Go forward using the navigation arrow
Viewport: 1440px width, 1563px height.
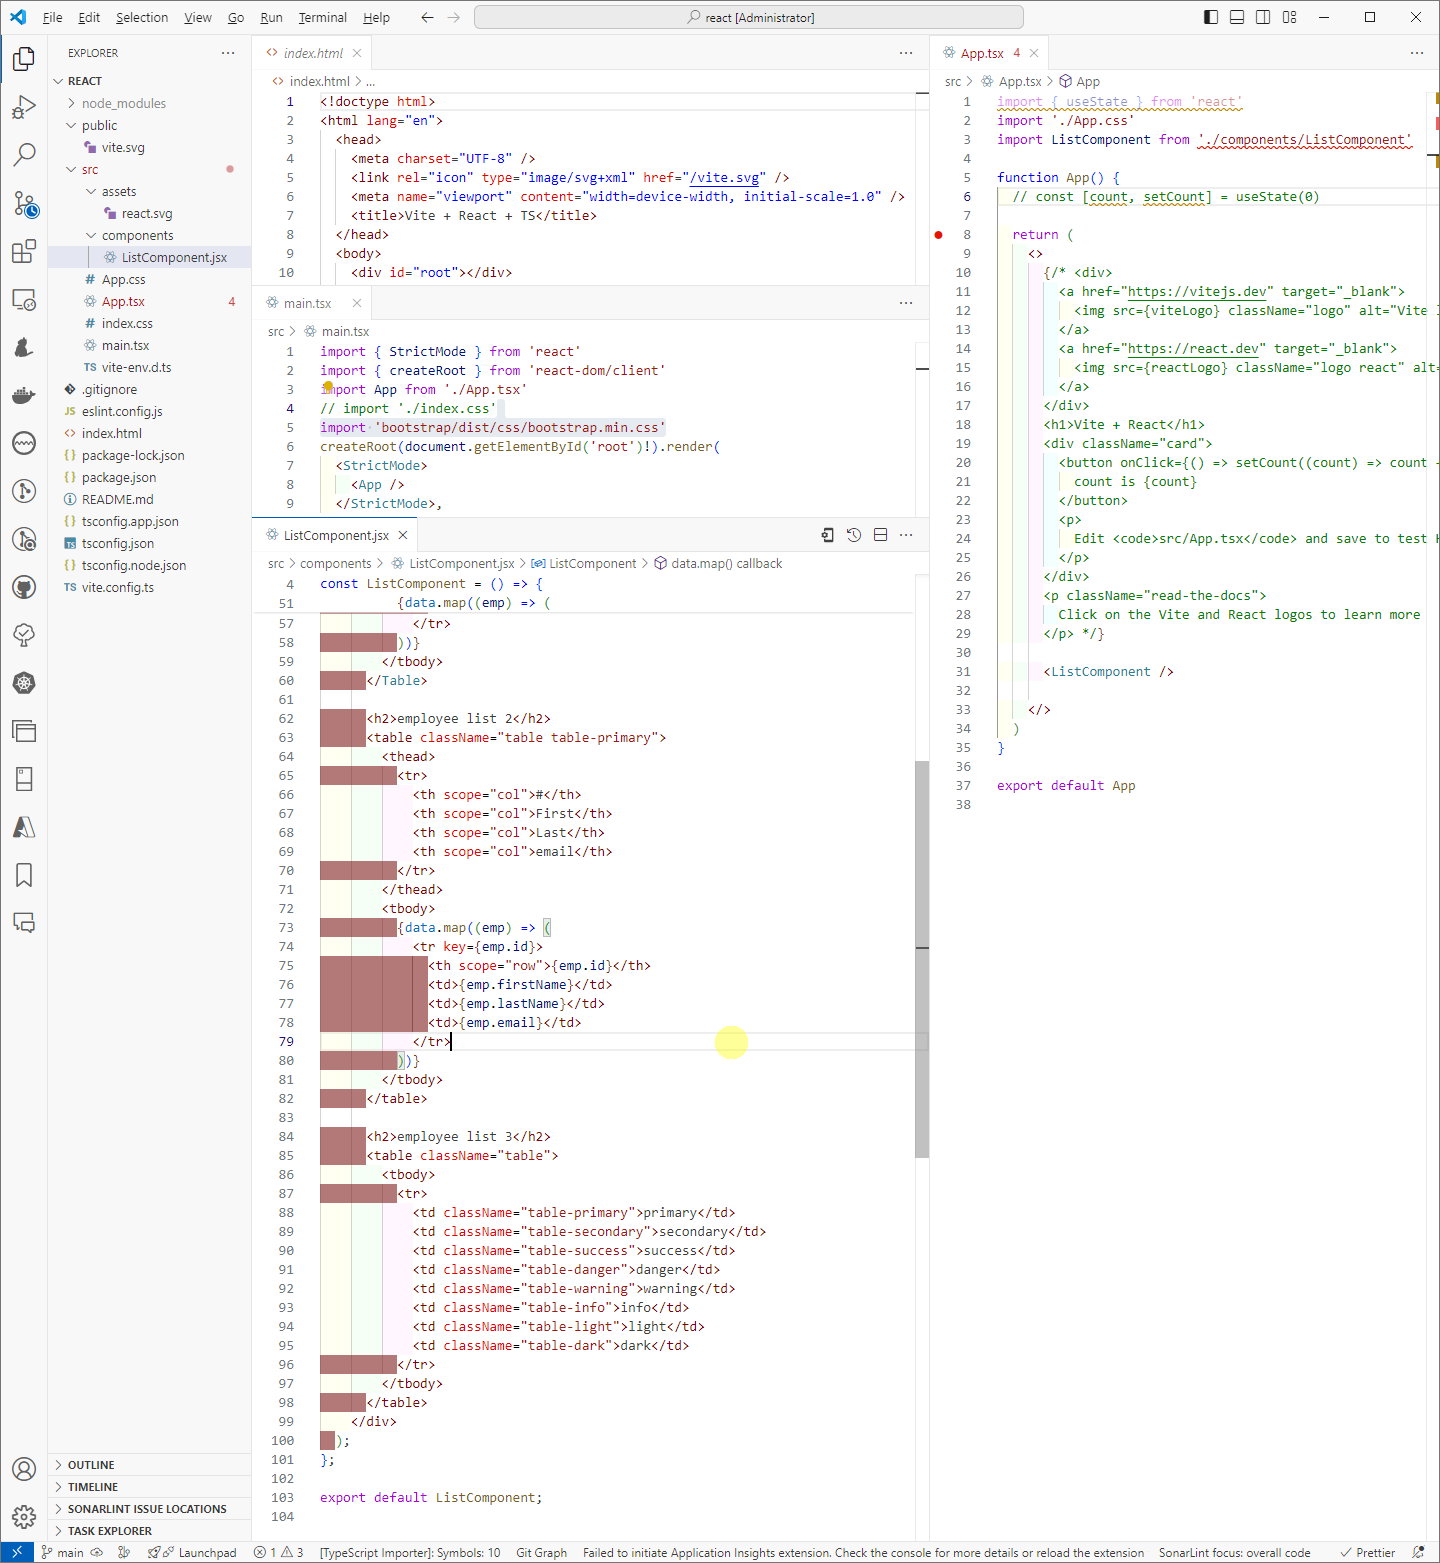point(454,17)
